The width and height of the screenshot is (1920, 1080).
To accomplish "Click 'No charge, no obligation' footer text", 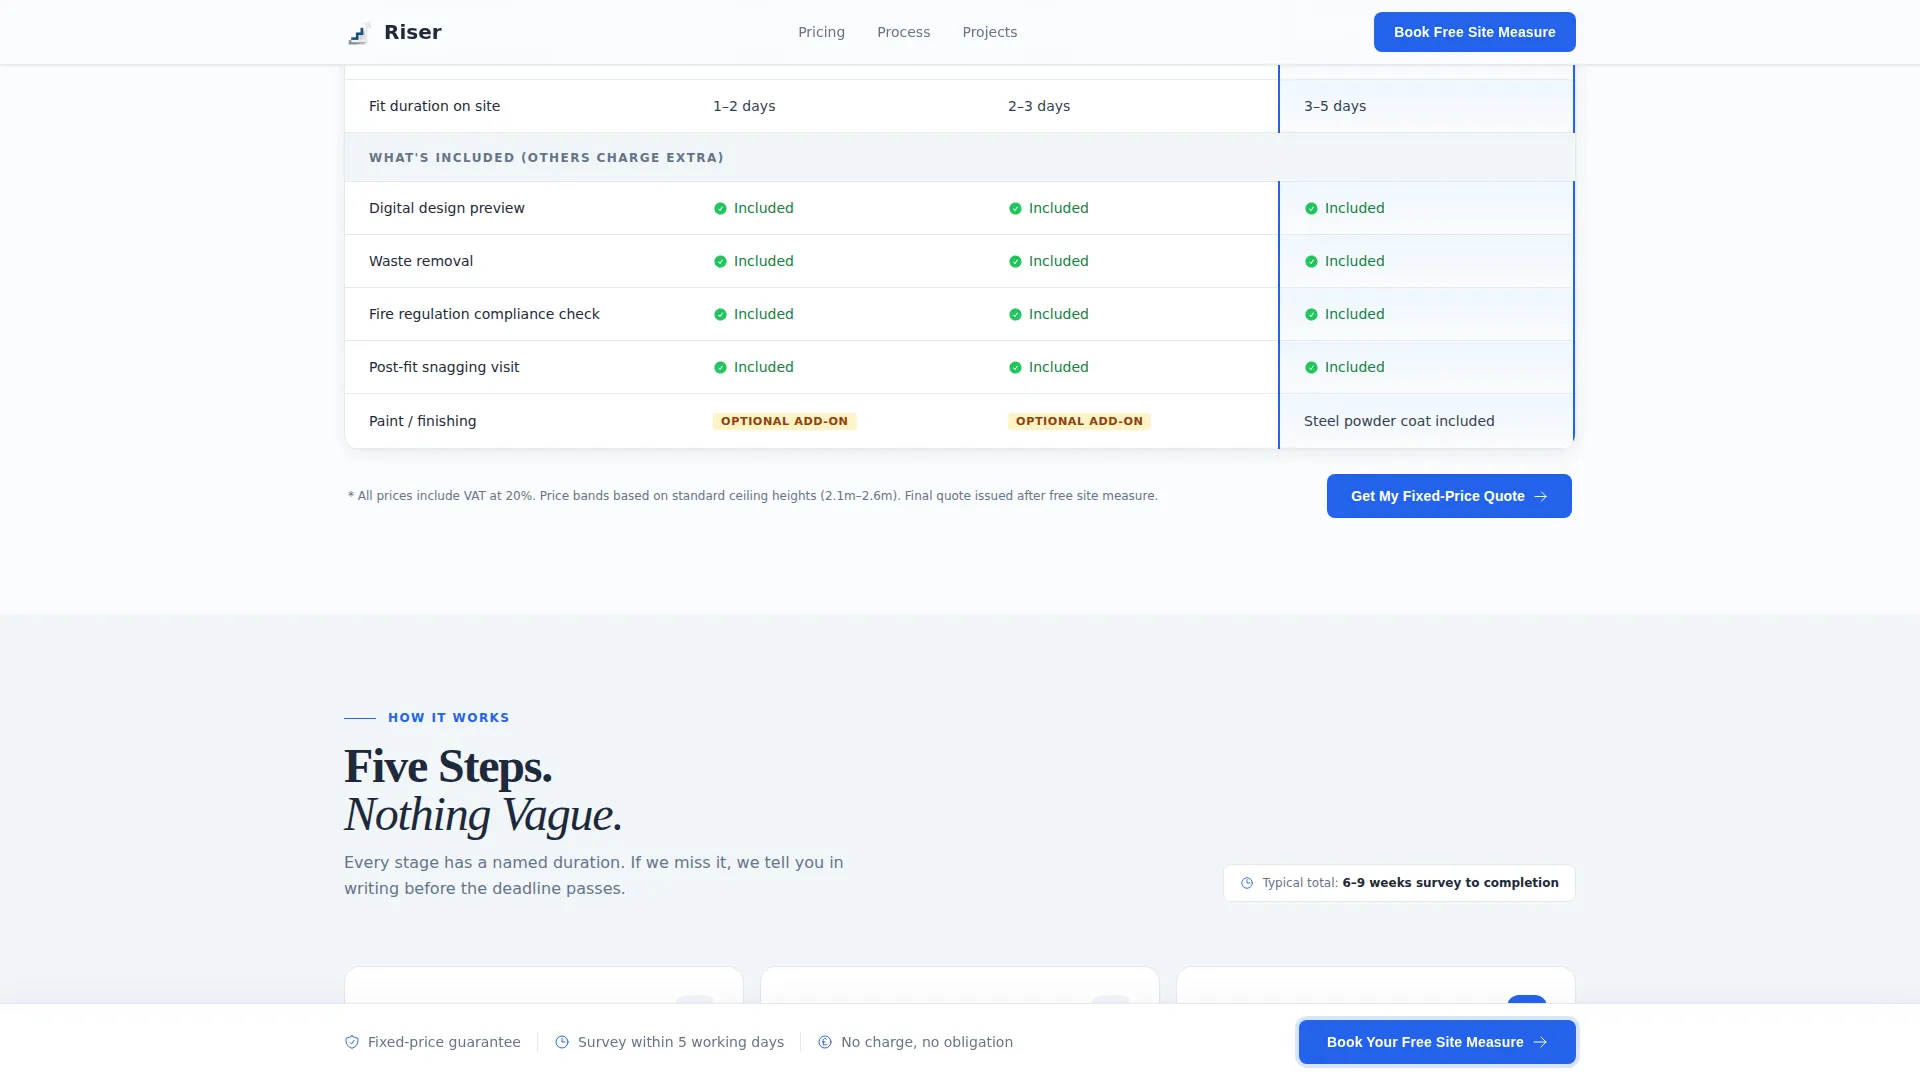I will [x=927, y=1042].
